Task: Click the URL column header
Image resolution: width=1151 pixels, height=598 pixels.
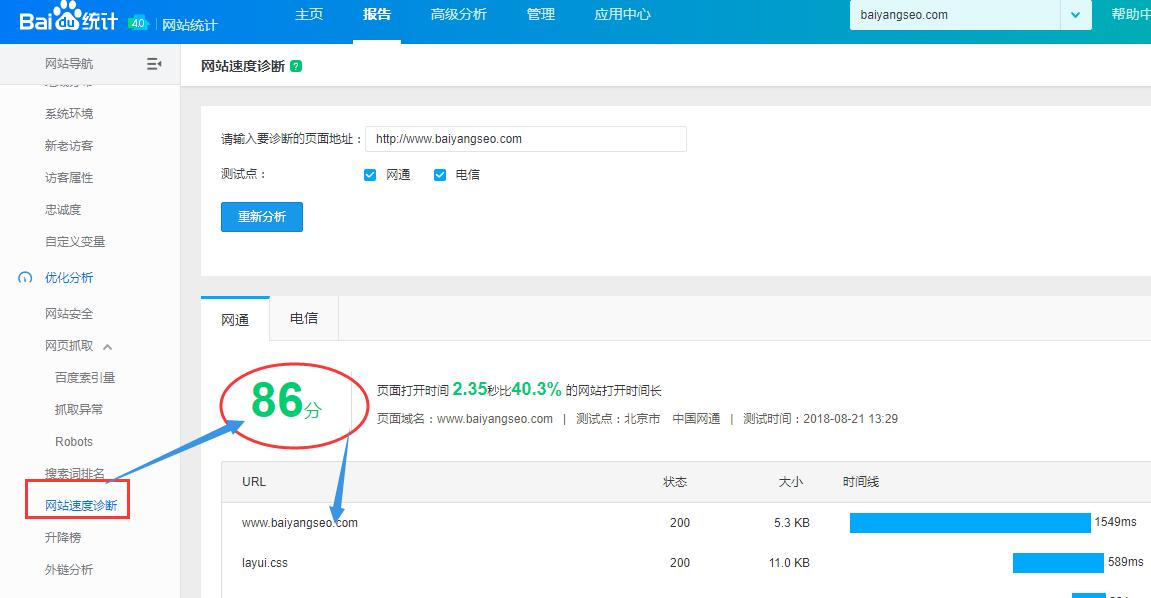Action: pyautogui.click(x=254, y=482)
